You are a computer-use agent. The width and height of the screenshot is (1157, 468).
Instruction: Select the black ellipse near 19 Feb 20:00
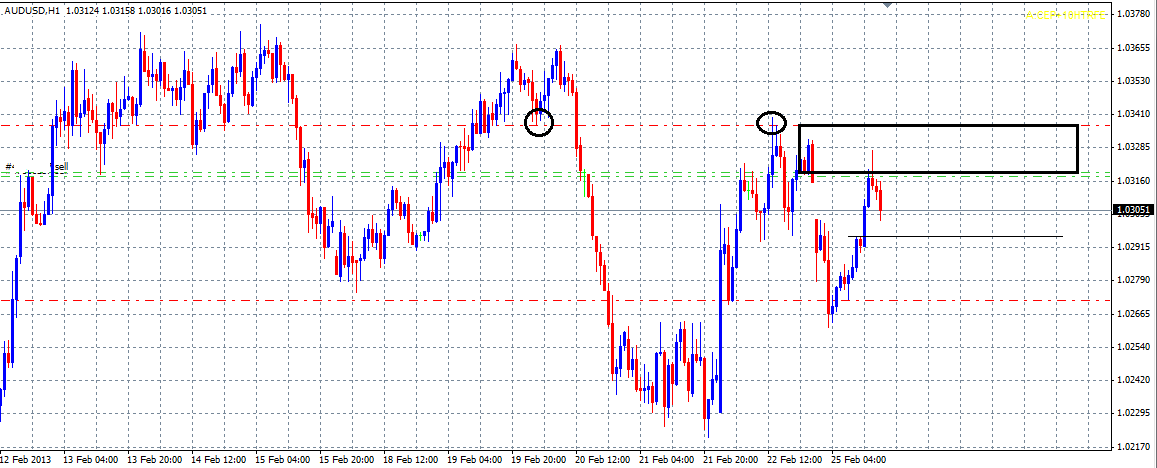click(539, 122)
